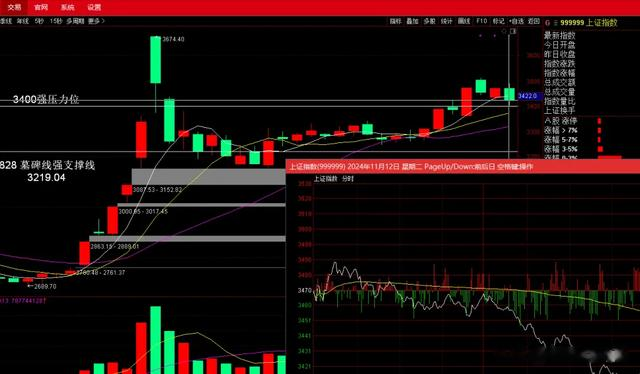
Task: Open the 系统 menu
Action: coord(67,7)
